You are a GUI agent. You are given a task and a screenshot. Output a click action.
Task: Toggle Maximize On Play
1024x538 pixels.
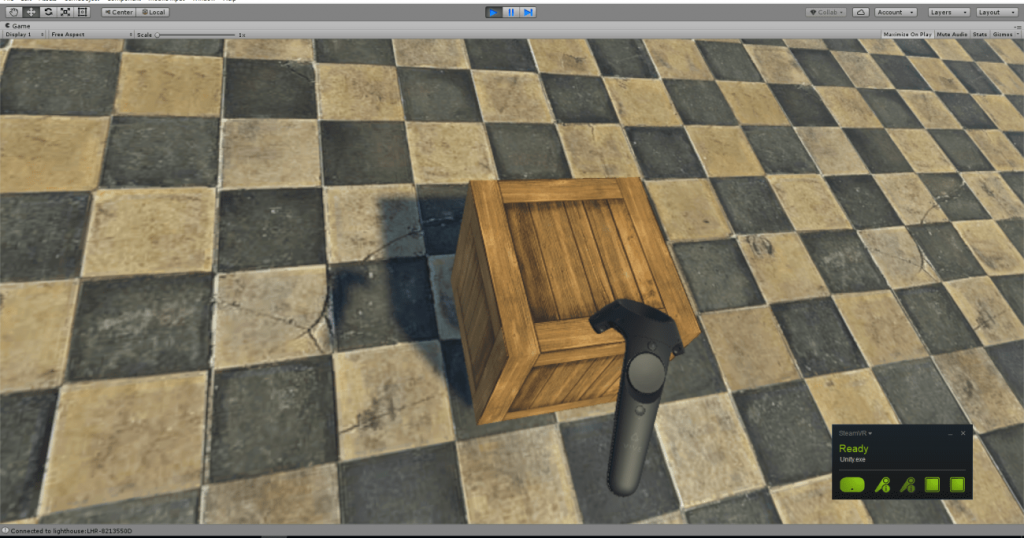907,34
